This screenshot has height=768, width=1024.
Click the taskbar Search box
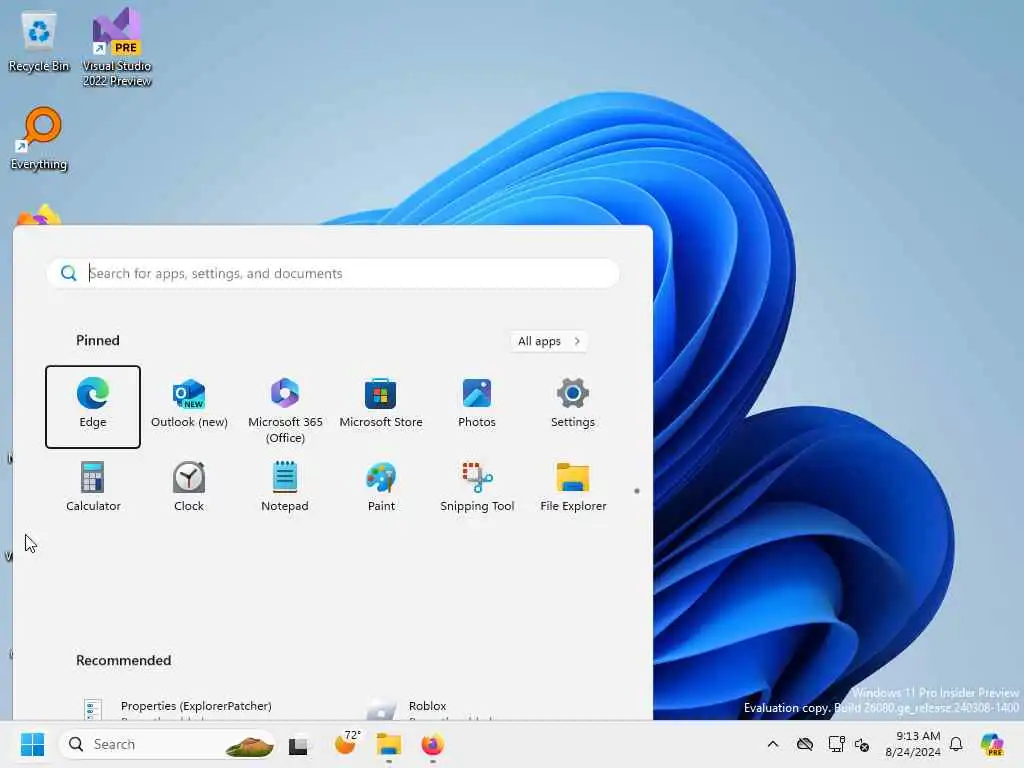[168, 744]
